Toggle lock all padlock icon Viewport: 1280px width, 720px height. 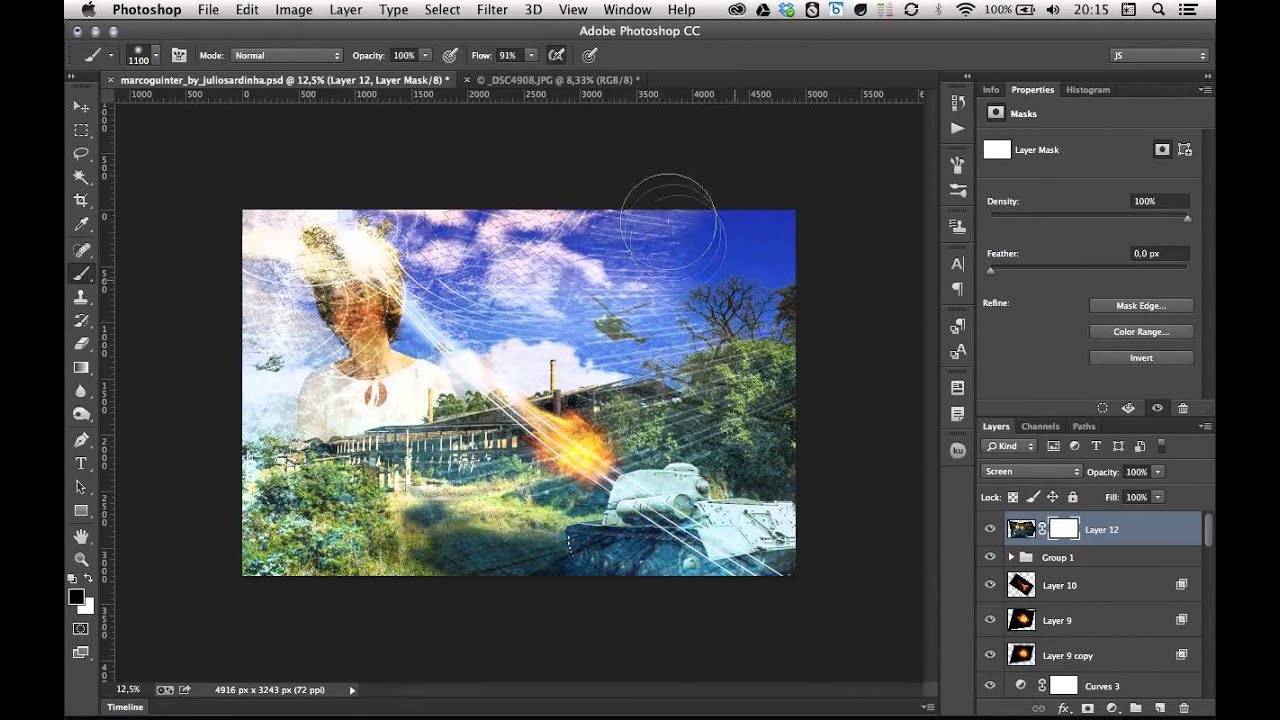click(x=1072, y=497)
